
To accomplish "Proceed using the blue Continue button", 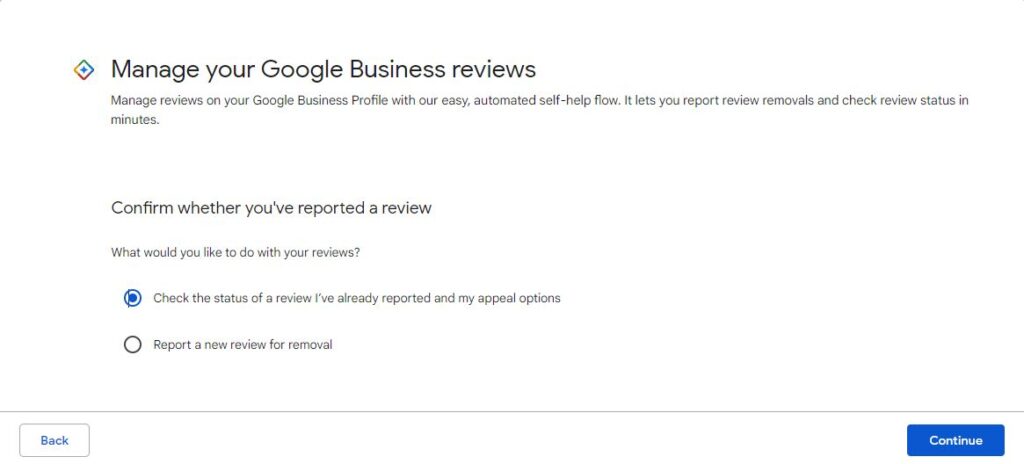I will tap(955, 440).
